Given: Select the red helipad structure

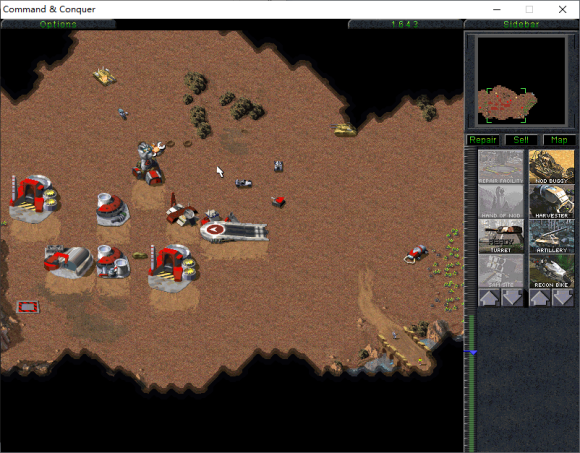Looking at the screenshot, I should pyautogui.click(x=27, y=307).
